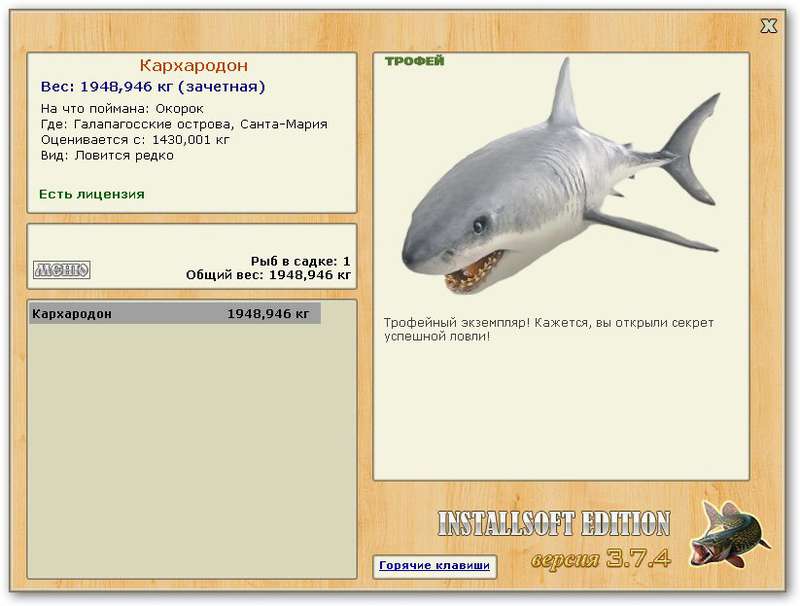800x606 pixels.
Task: Click the Кархародон fish name heading
Action: [x=194, y=65]
